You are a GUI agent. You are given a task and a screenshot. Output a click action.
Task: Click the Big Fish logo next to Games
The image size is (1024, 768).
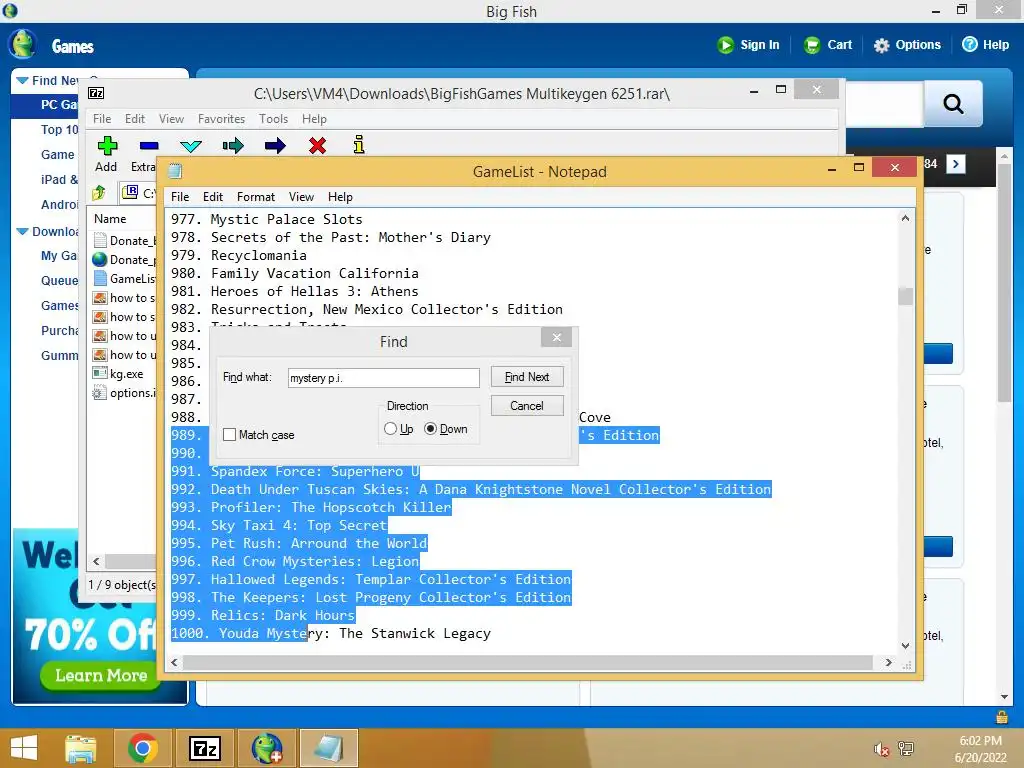[x=23, y=44]
